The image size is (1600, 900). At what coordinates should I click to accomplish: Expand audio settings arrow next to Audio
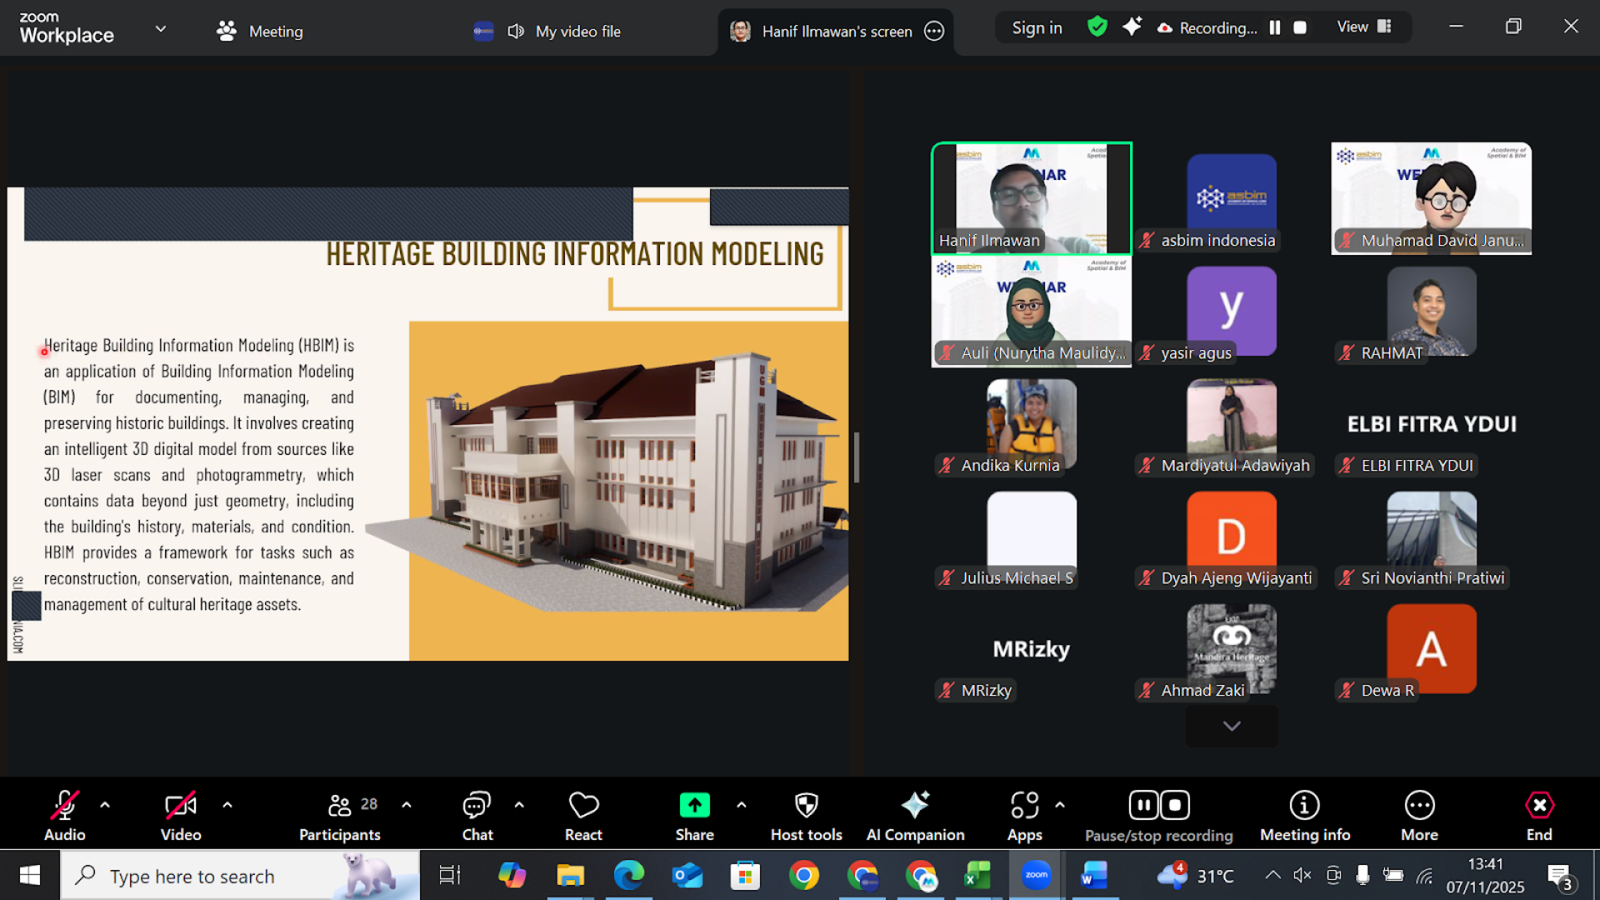click(x=105, y=805)
